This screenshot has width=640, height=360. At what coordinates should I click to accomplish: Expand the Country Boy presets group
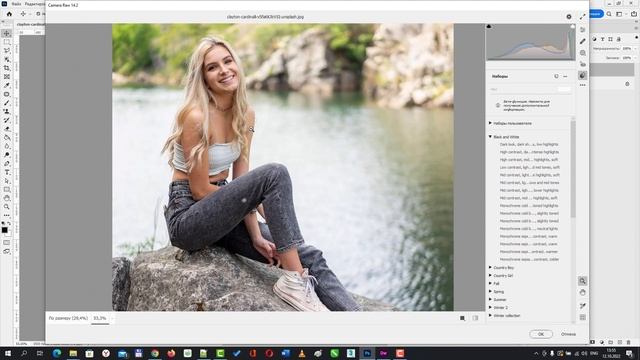click(490, 267)
